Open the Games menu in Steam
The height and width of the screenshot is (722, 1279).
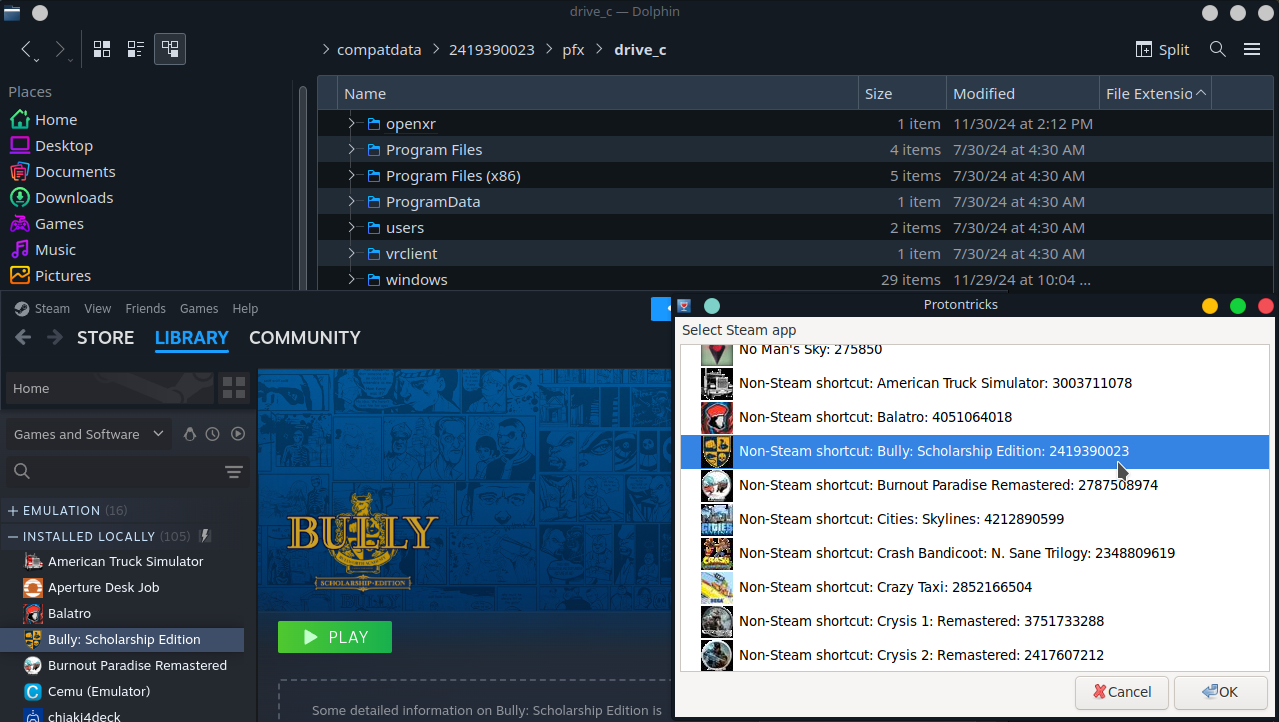point(199,308)
